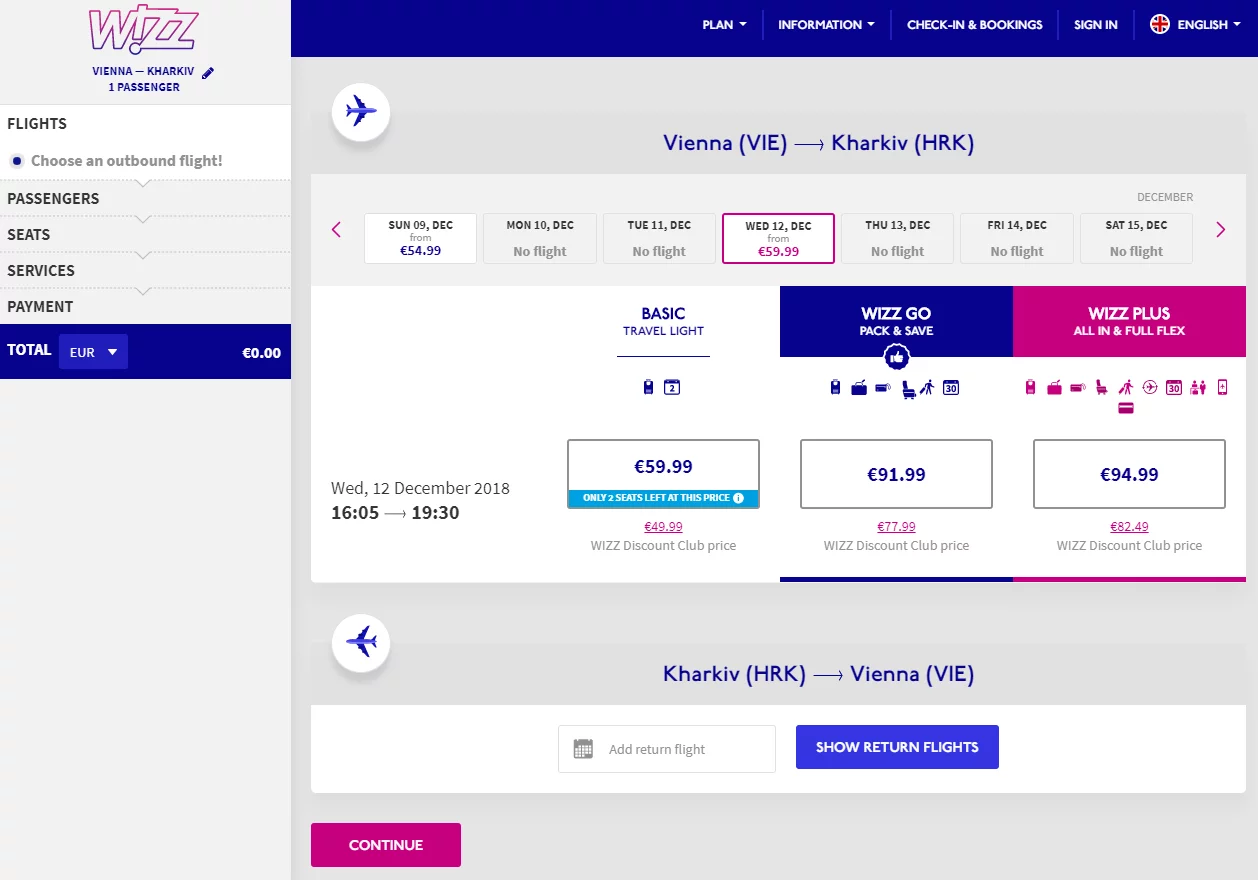Click the Wizz Air logo
The image size is (1258, 880).
pos(145,30)
